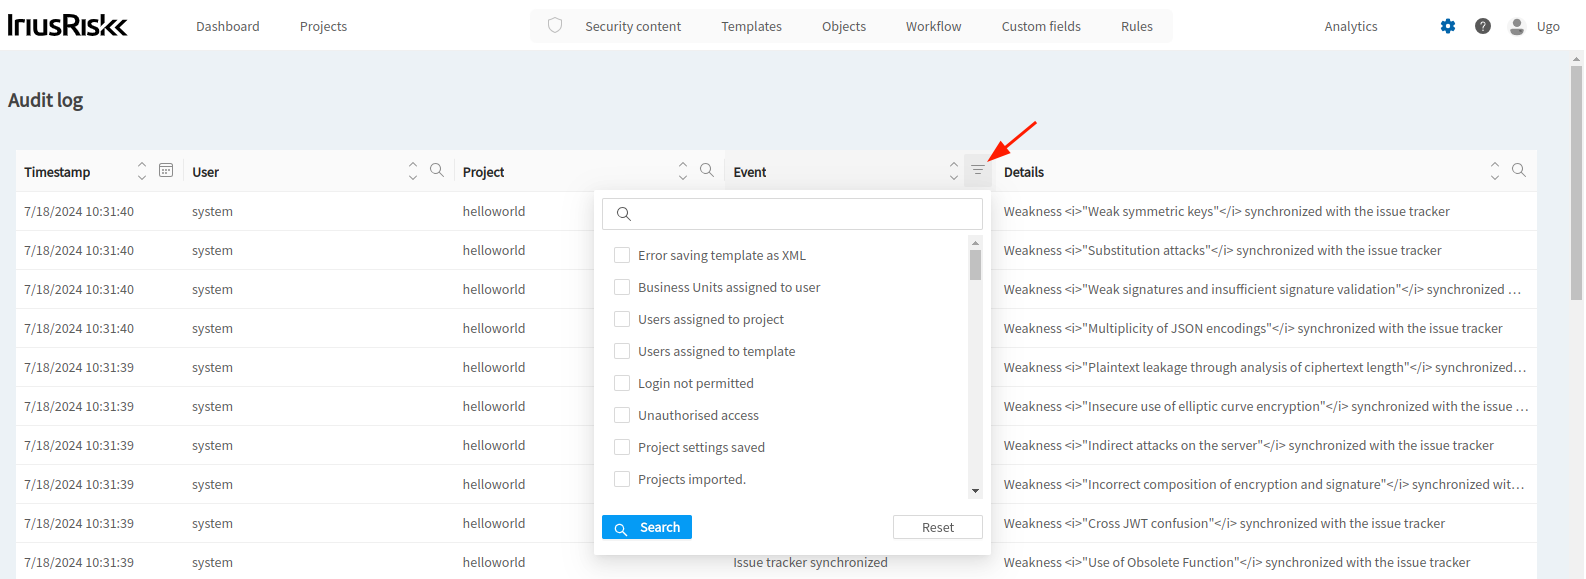
Task: Open the Details column search icon
Action: click(1519, 171)
